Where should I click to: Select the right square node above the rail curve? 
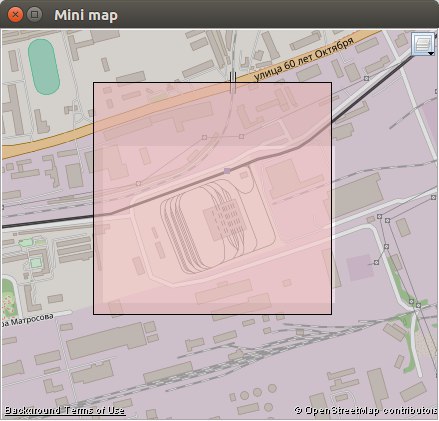[241, 137]
